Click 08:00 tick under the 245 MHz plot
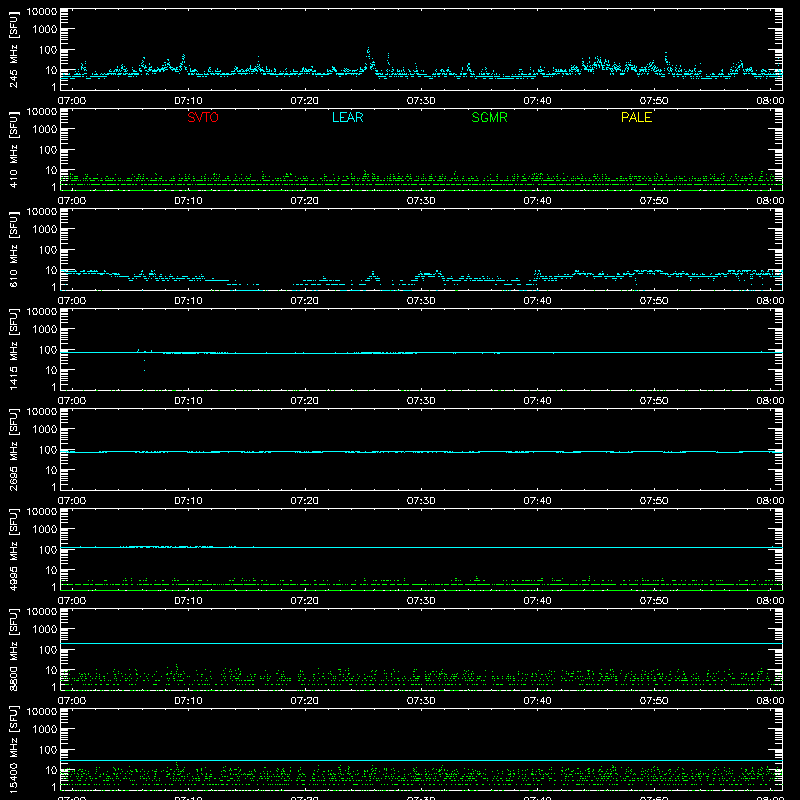 tap(770, 101)
